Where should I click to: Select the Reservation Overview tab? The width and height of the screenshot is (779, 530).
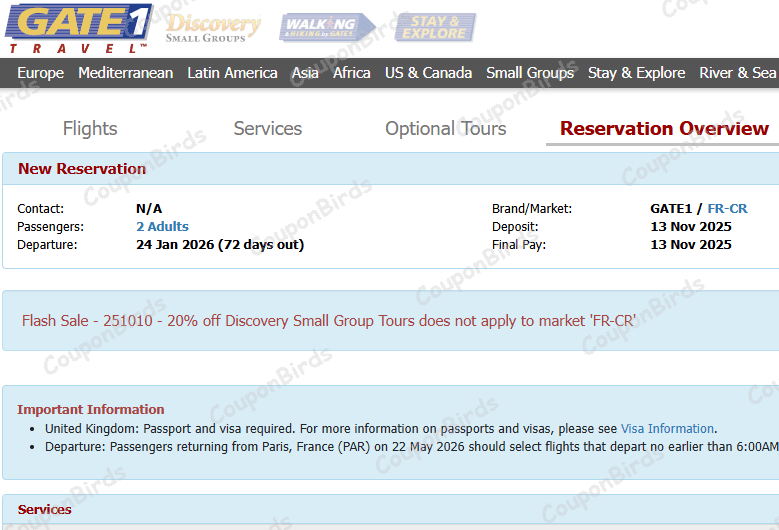[x=664, y=129]
